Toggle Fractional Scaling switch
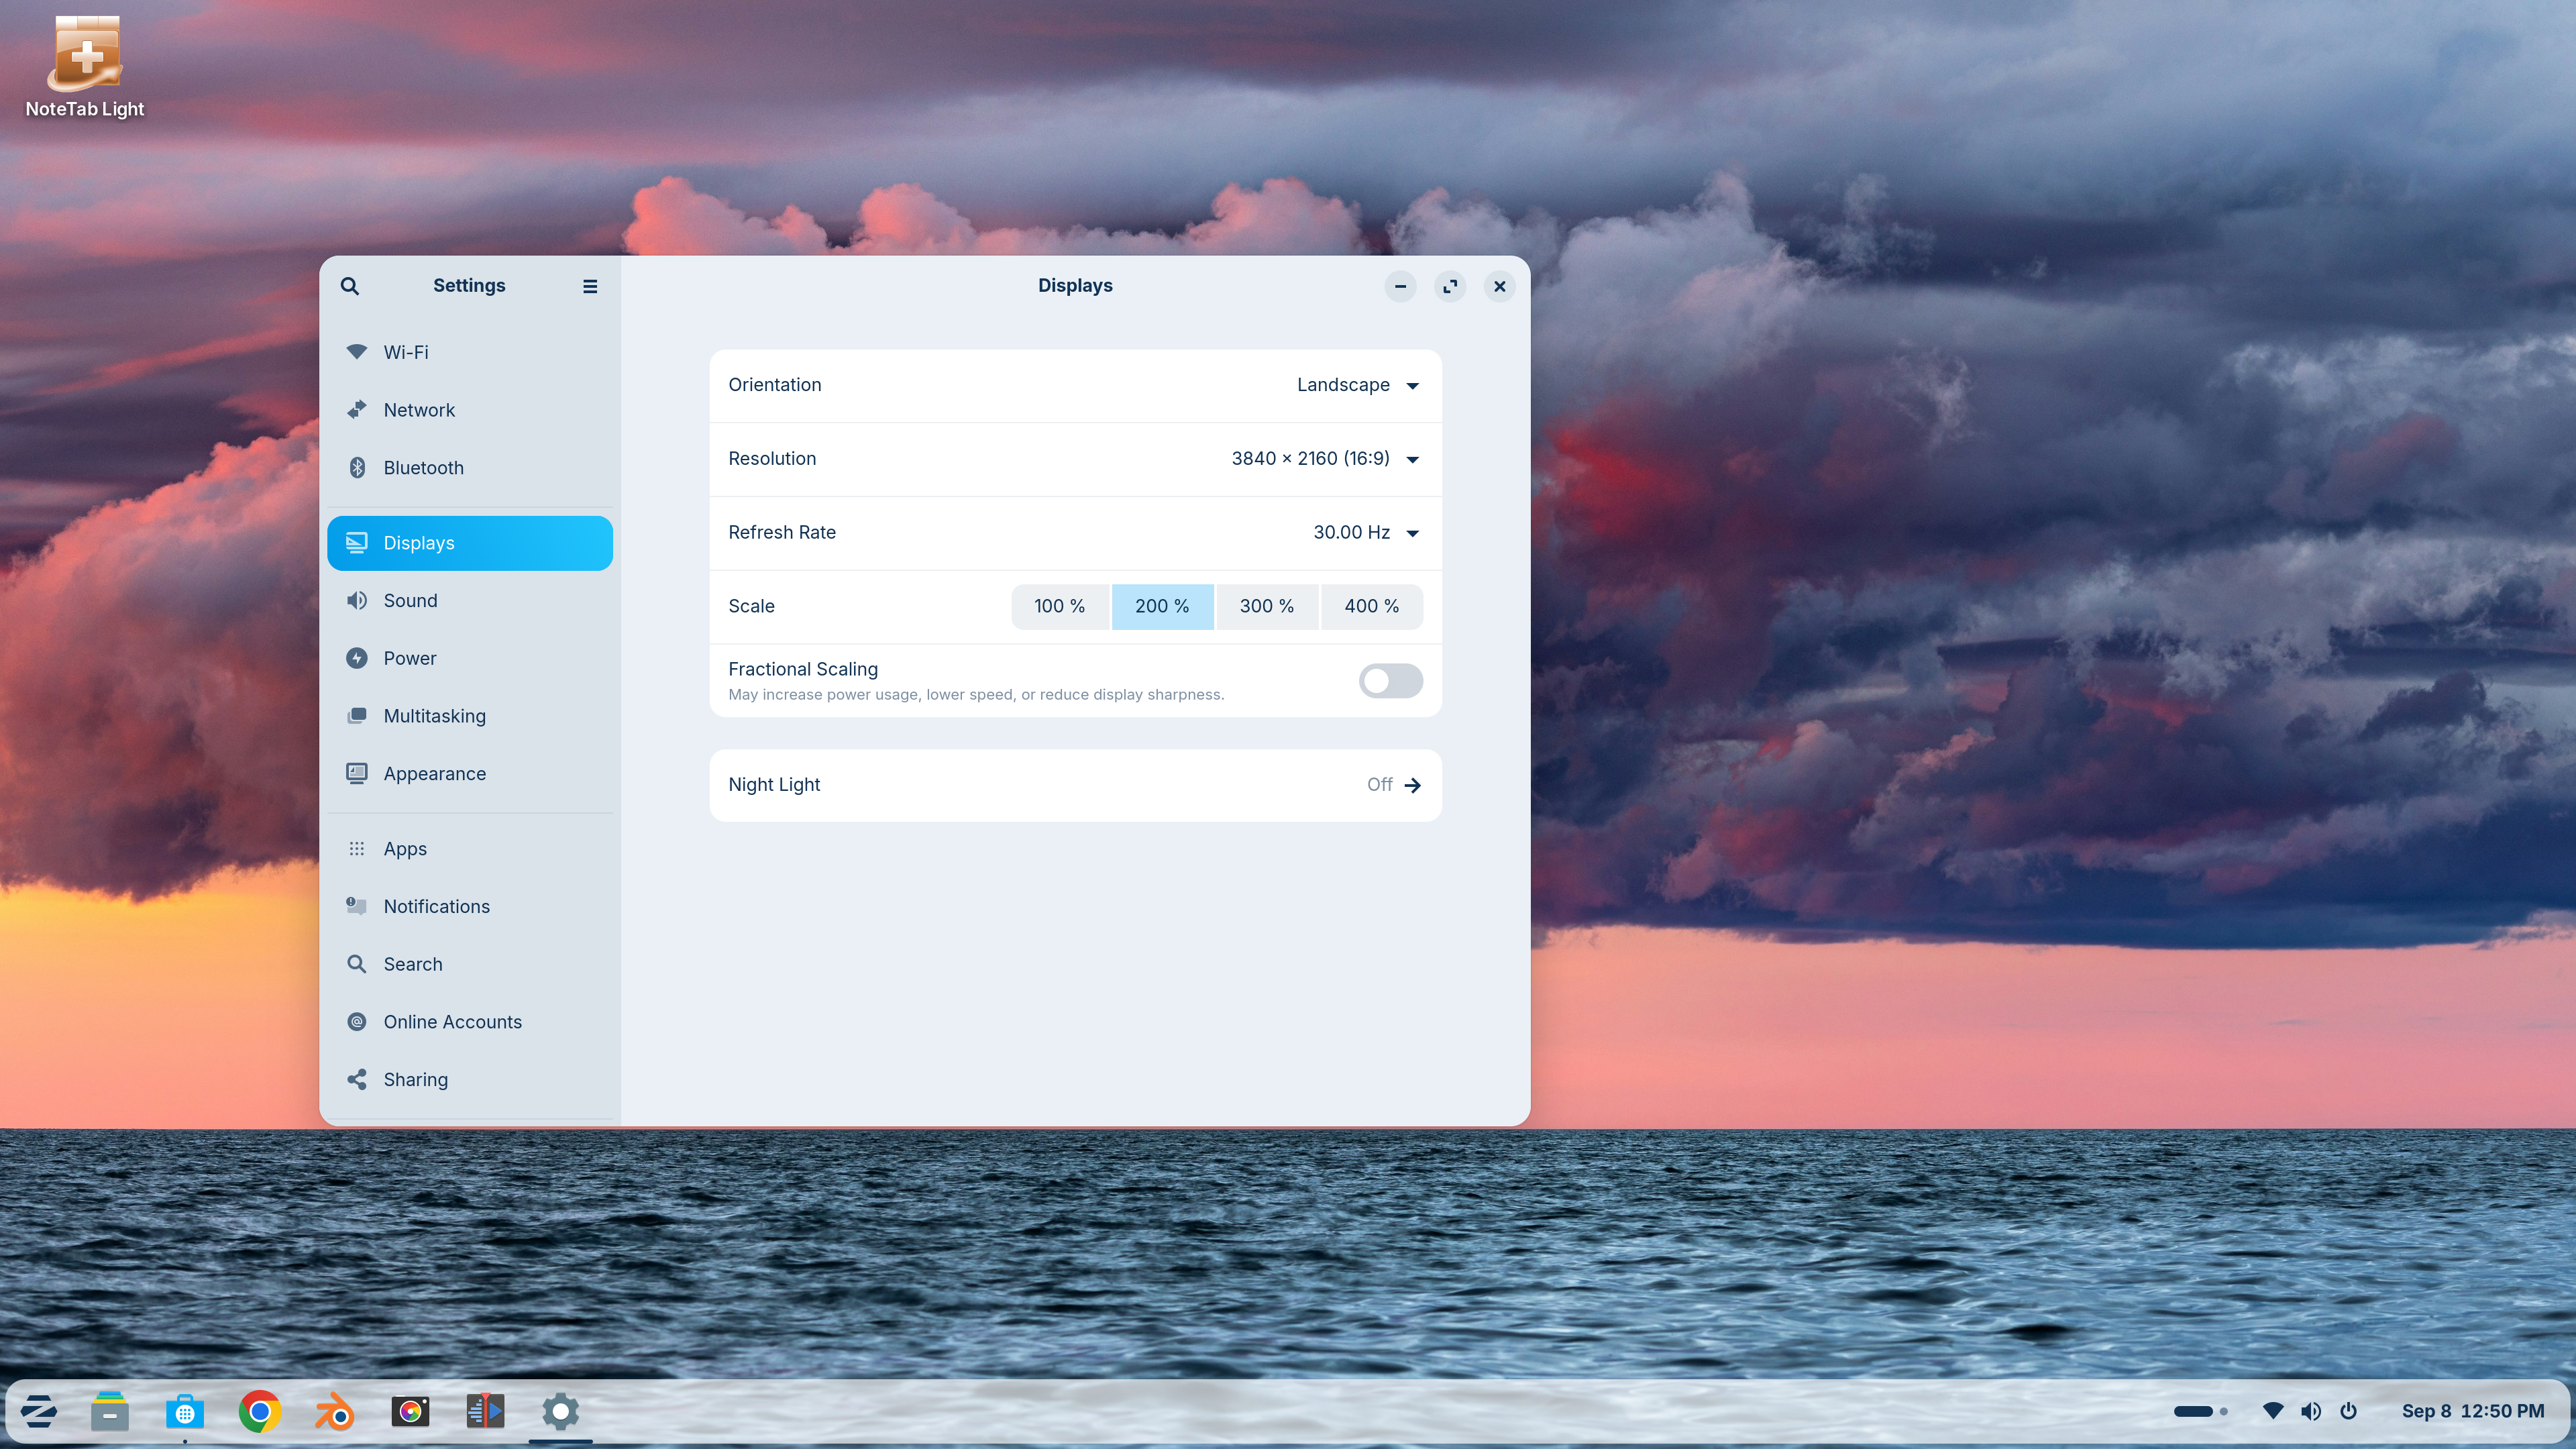 pos(1390,681)
